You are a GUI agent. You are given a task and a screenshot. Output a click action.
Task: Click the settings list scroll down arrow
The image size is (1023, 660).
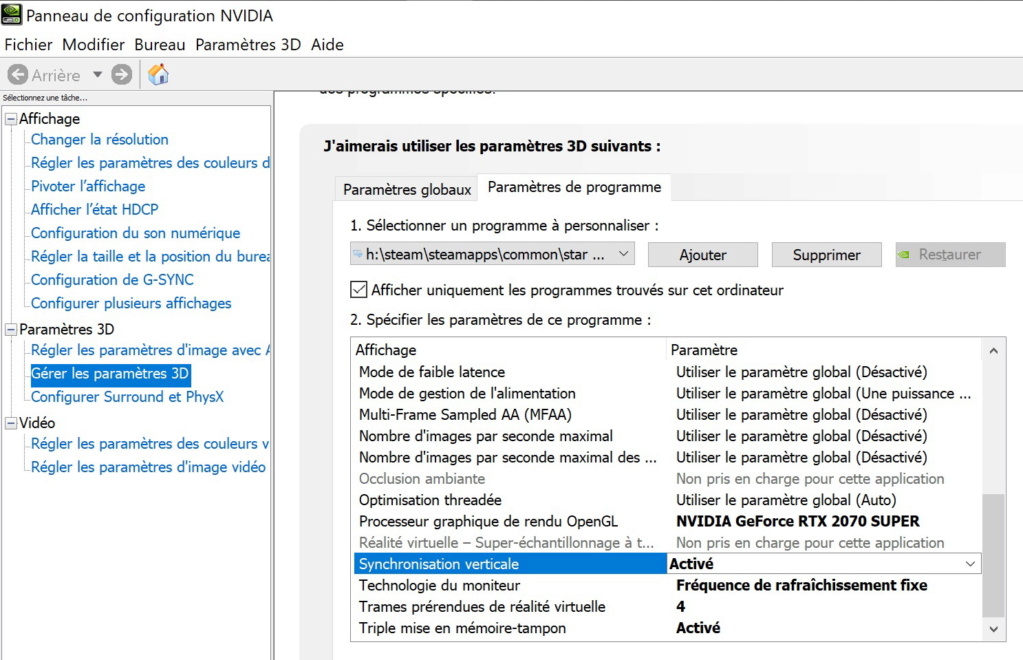[994, 629]
